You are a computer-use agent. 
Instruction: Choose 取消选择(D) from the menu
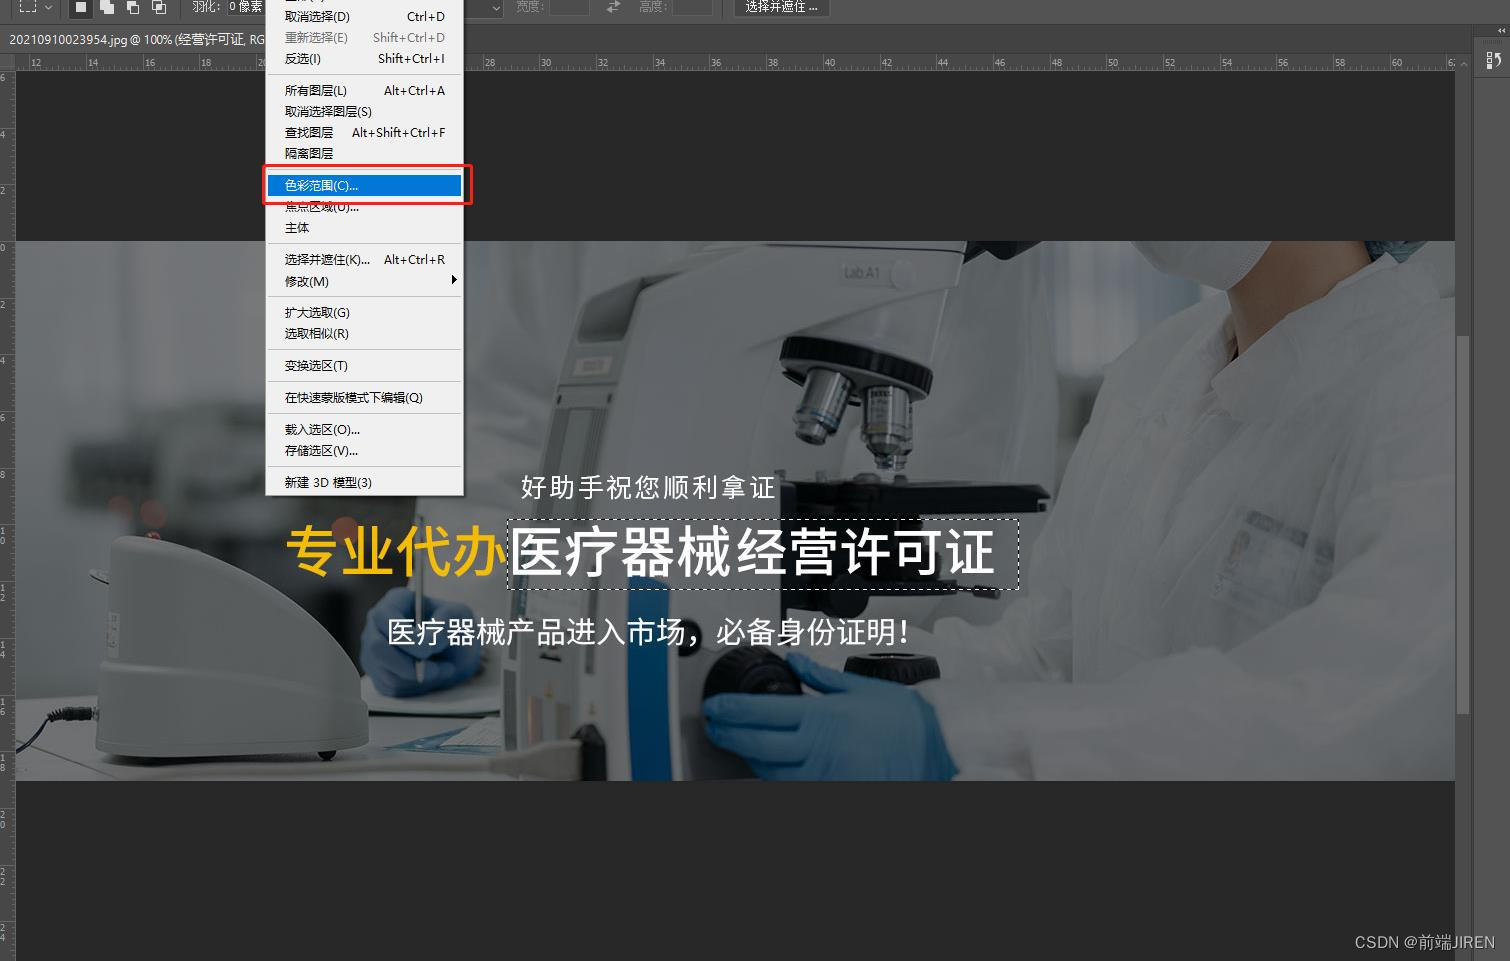[x=364, y=16]
